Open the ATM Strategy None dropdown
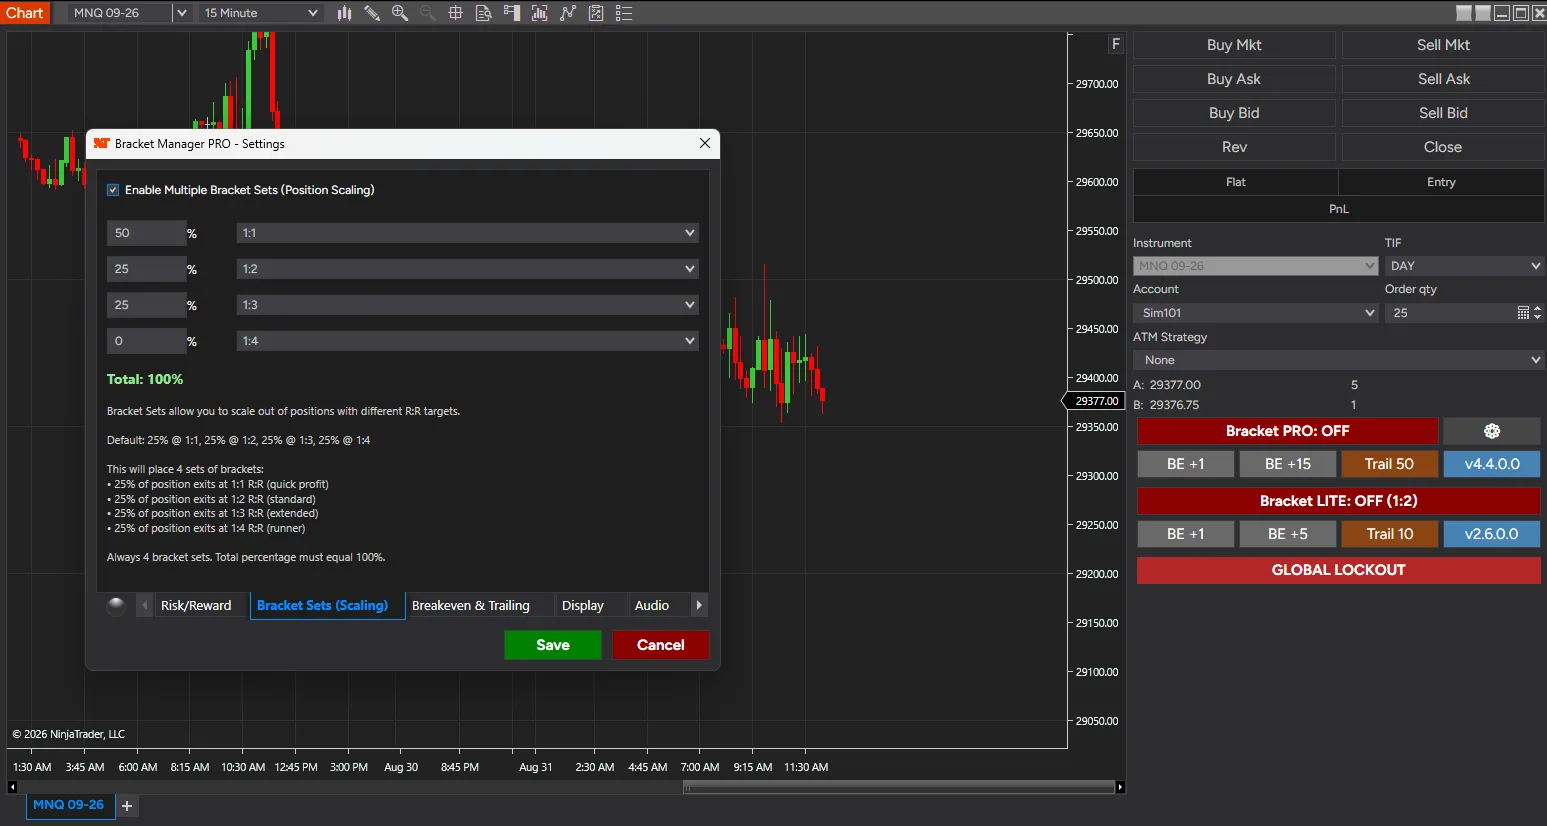 1338,360
